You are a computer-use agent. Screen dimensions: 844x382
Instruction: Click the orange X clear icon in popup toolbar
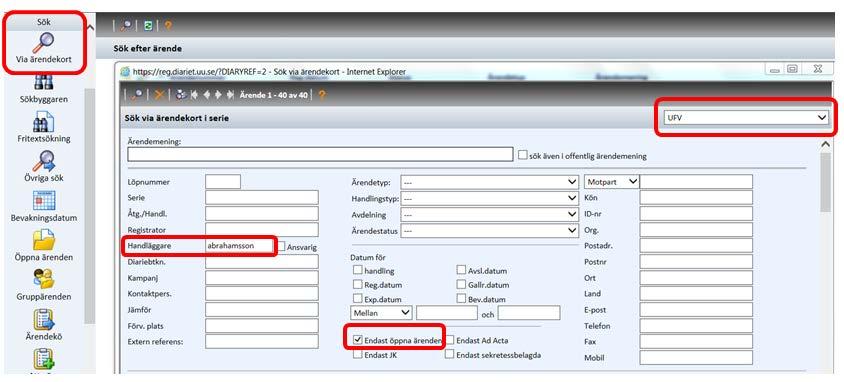[x=159, y=94]
